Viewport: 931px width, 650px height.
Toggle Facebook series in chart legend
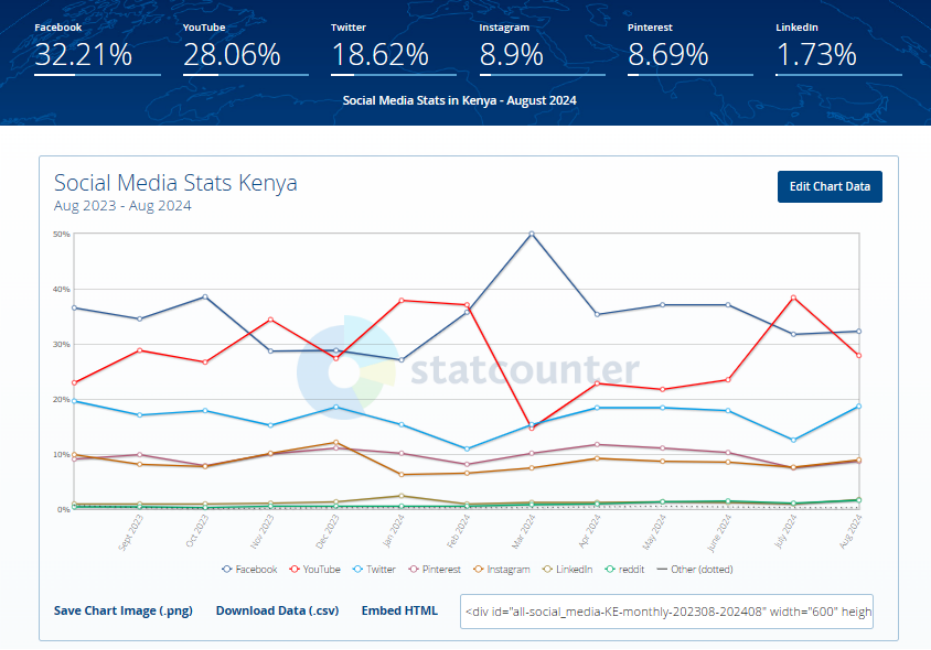tap(249, 569)
